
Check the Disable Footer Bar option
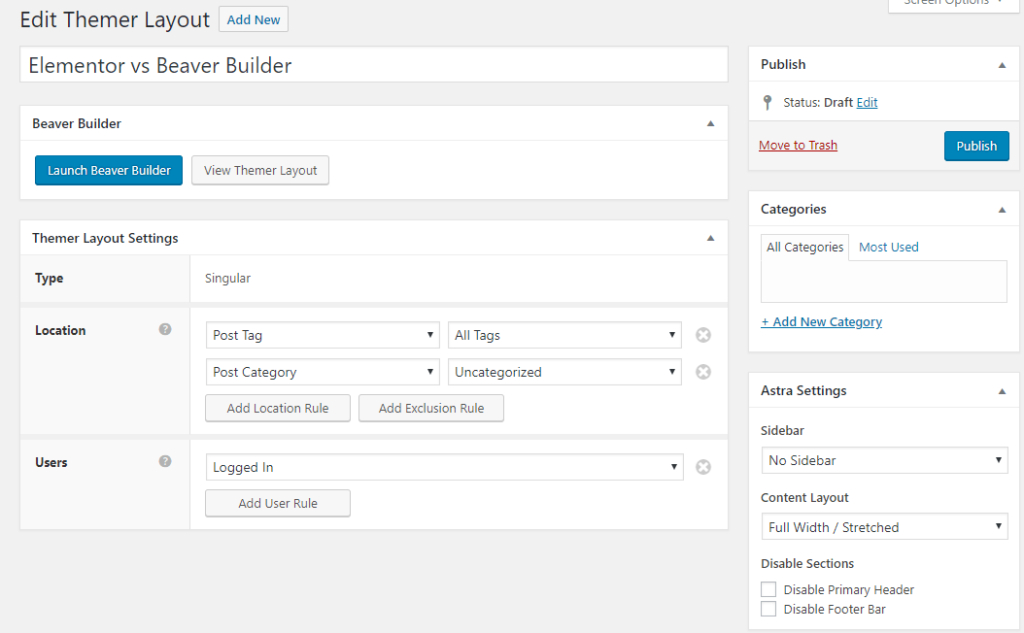pos(768,609)
